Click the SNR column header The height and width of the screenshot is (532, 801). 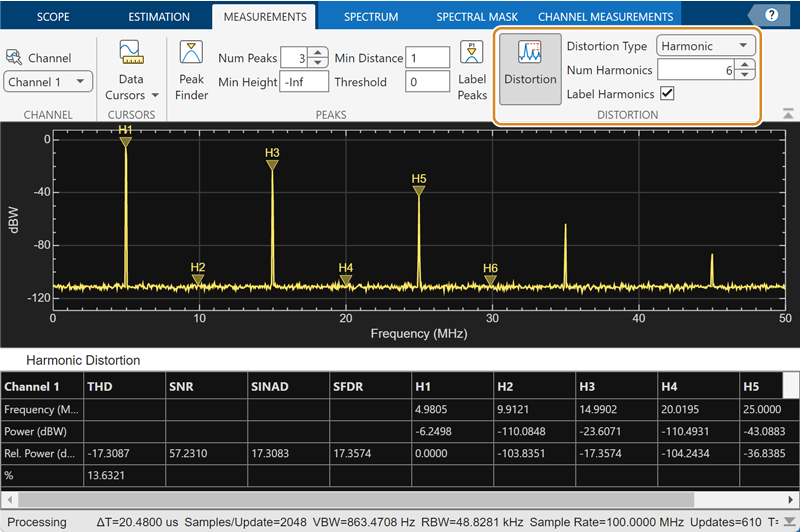click(206, 386)
